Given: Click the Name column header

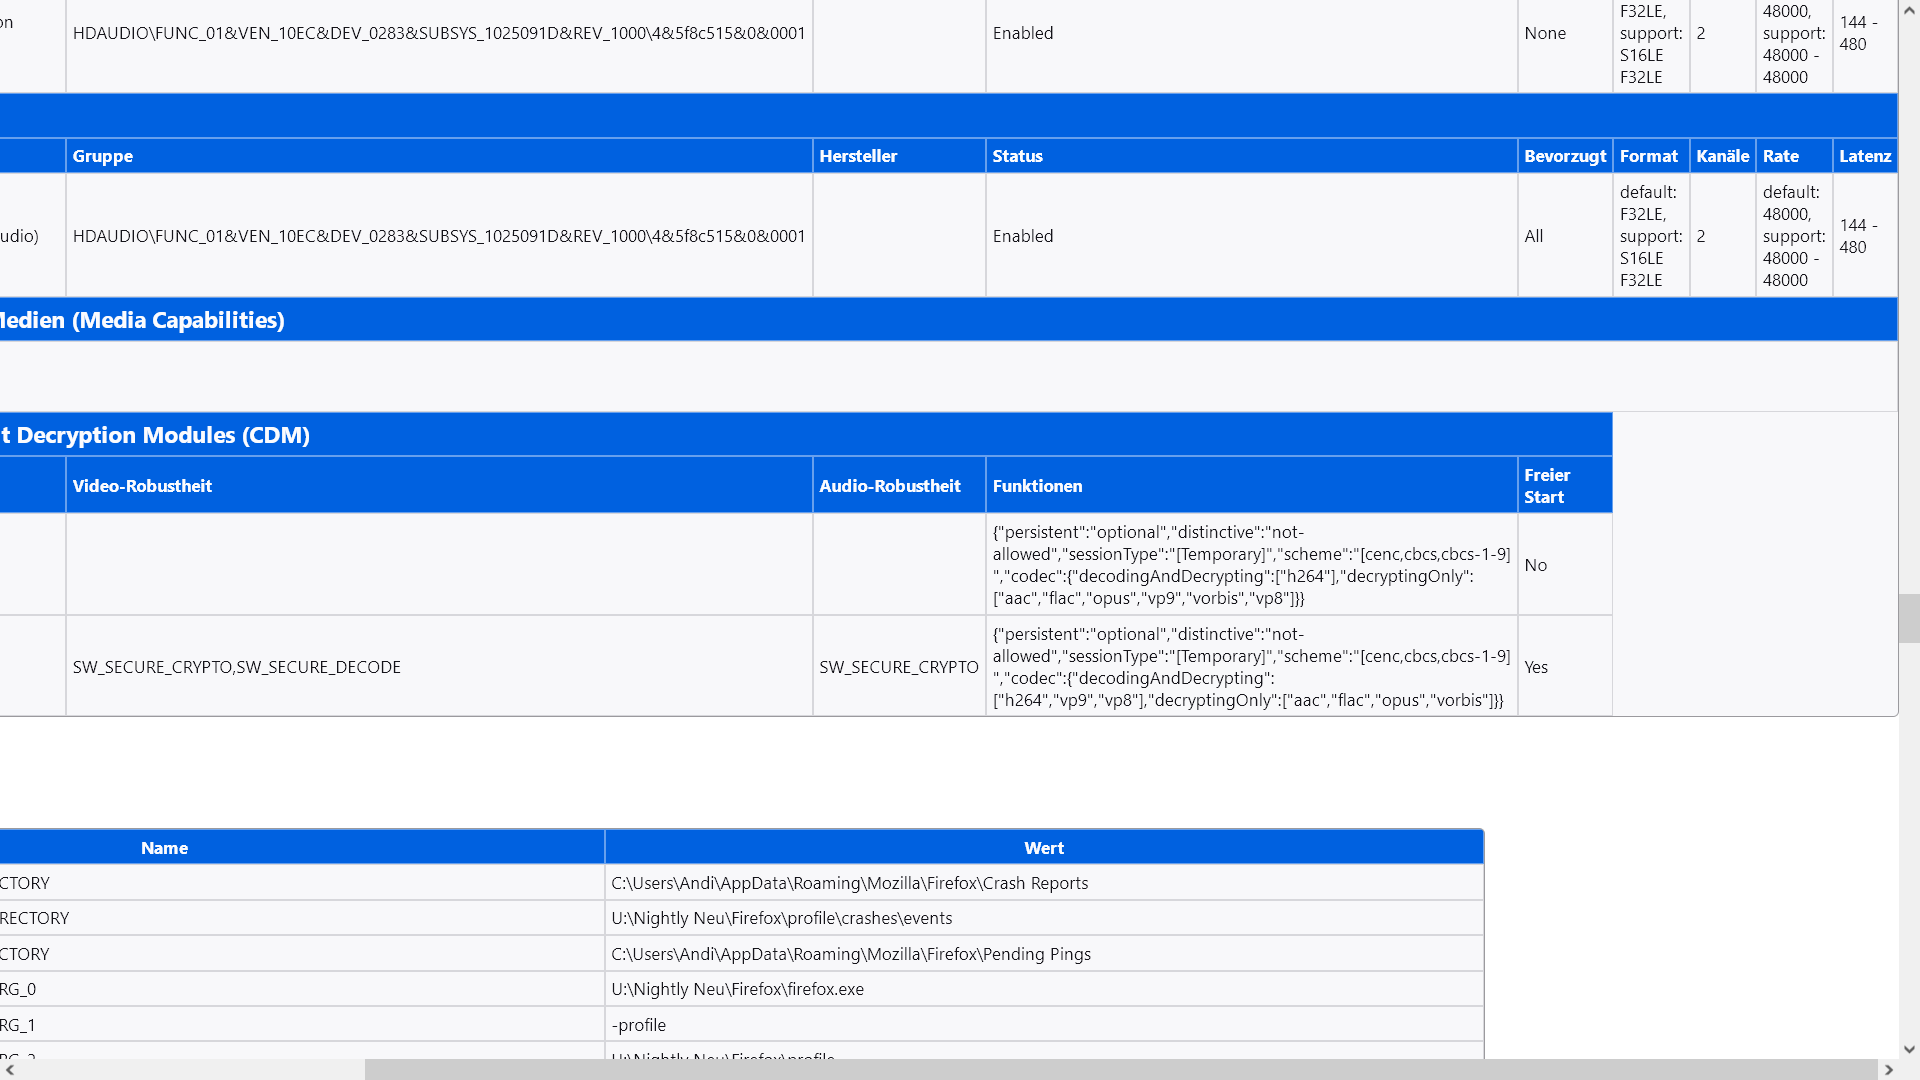Looking at the screenshot, I should (164, 848).
